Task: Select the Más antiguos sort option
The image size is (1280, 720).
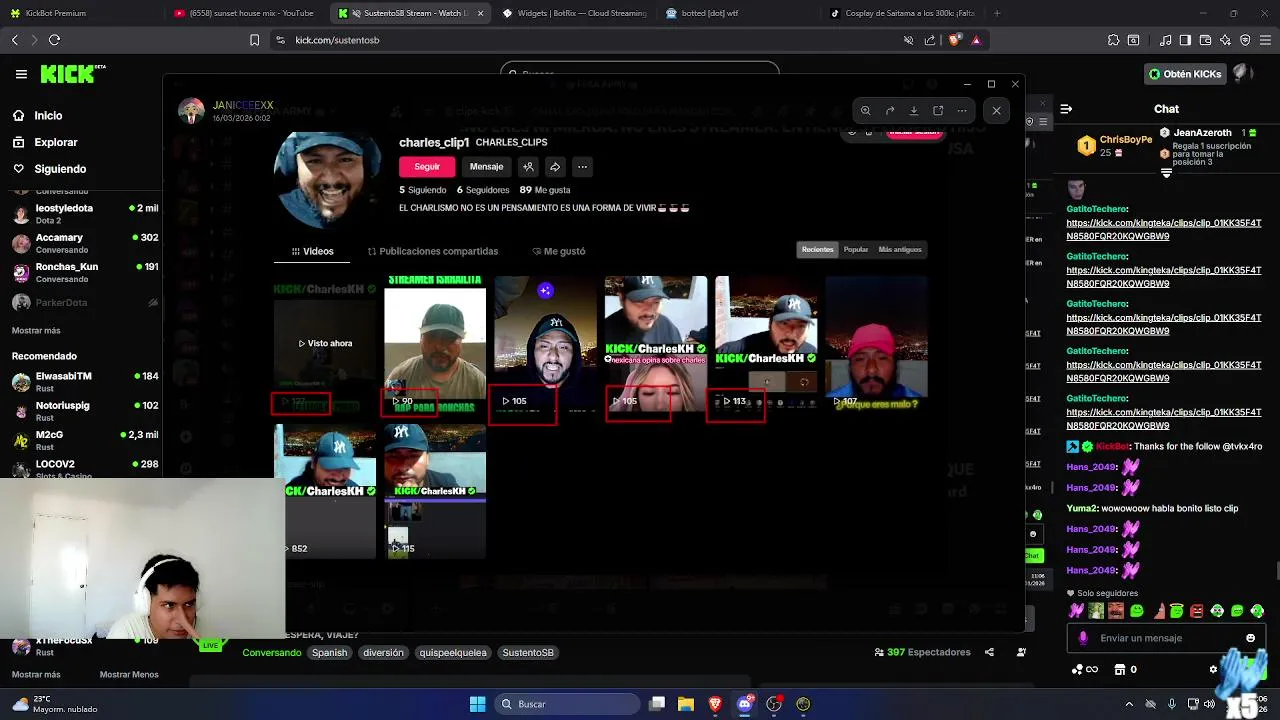Action: 900,250
